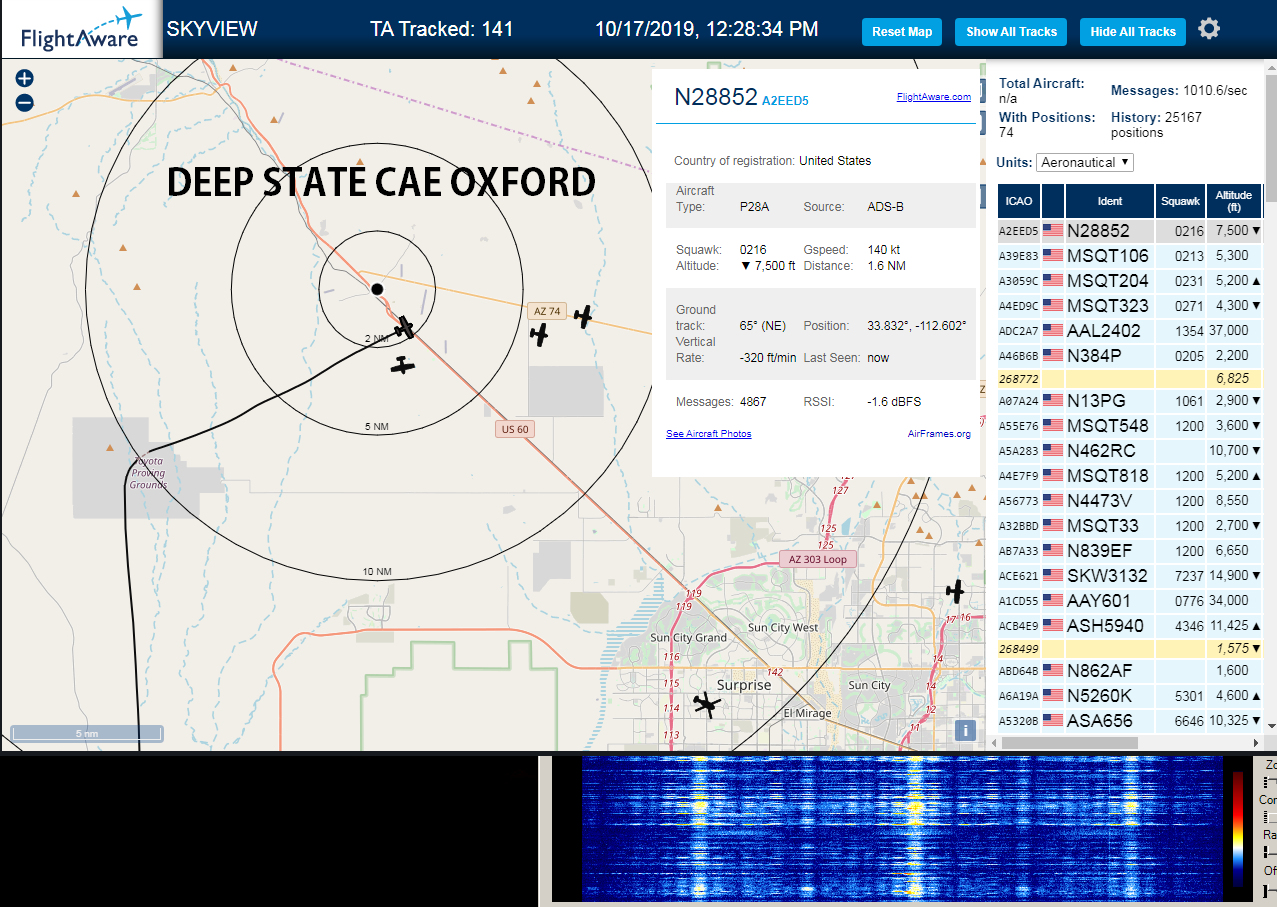Select the N5260K row
Viewport: 1277px width, 907px height.
(x=1130, y=695)
